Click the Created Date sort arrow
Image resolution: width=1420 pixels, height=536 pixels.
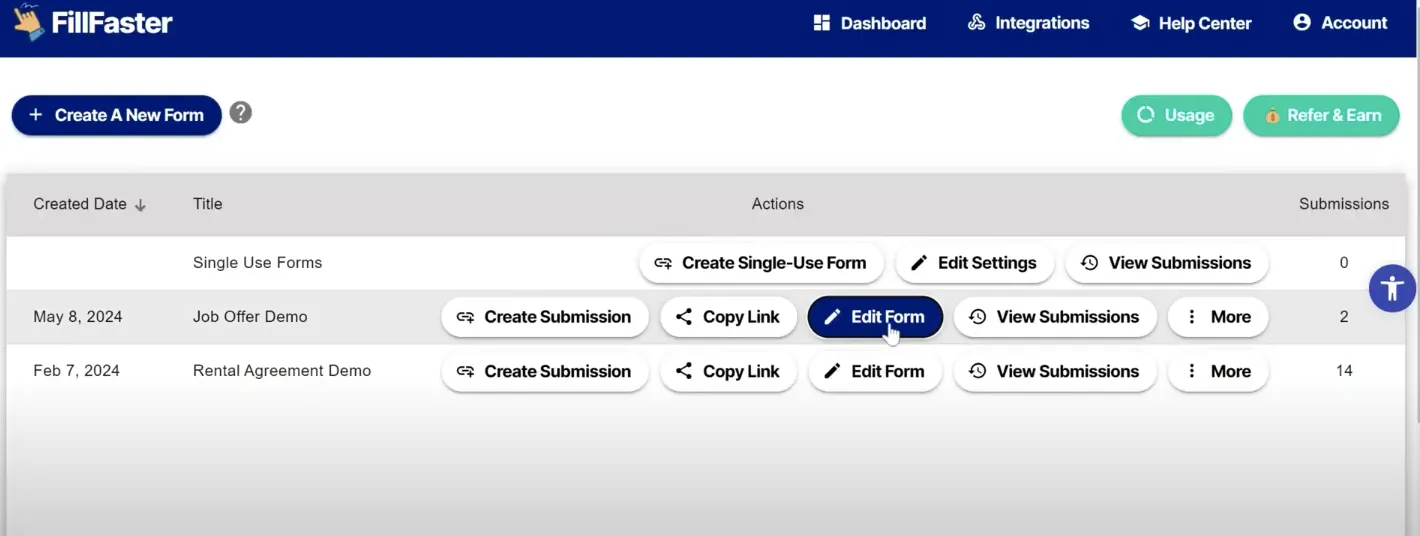140,205
